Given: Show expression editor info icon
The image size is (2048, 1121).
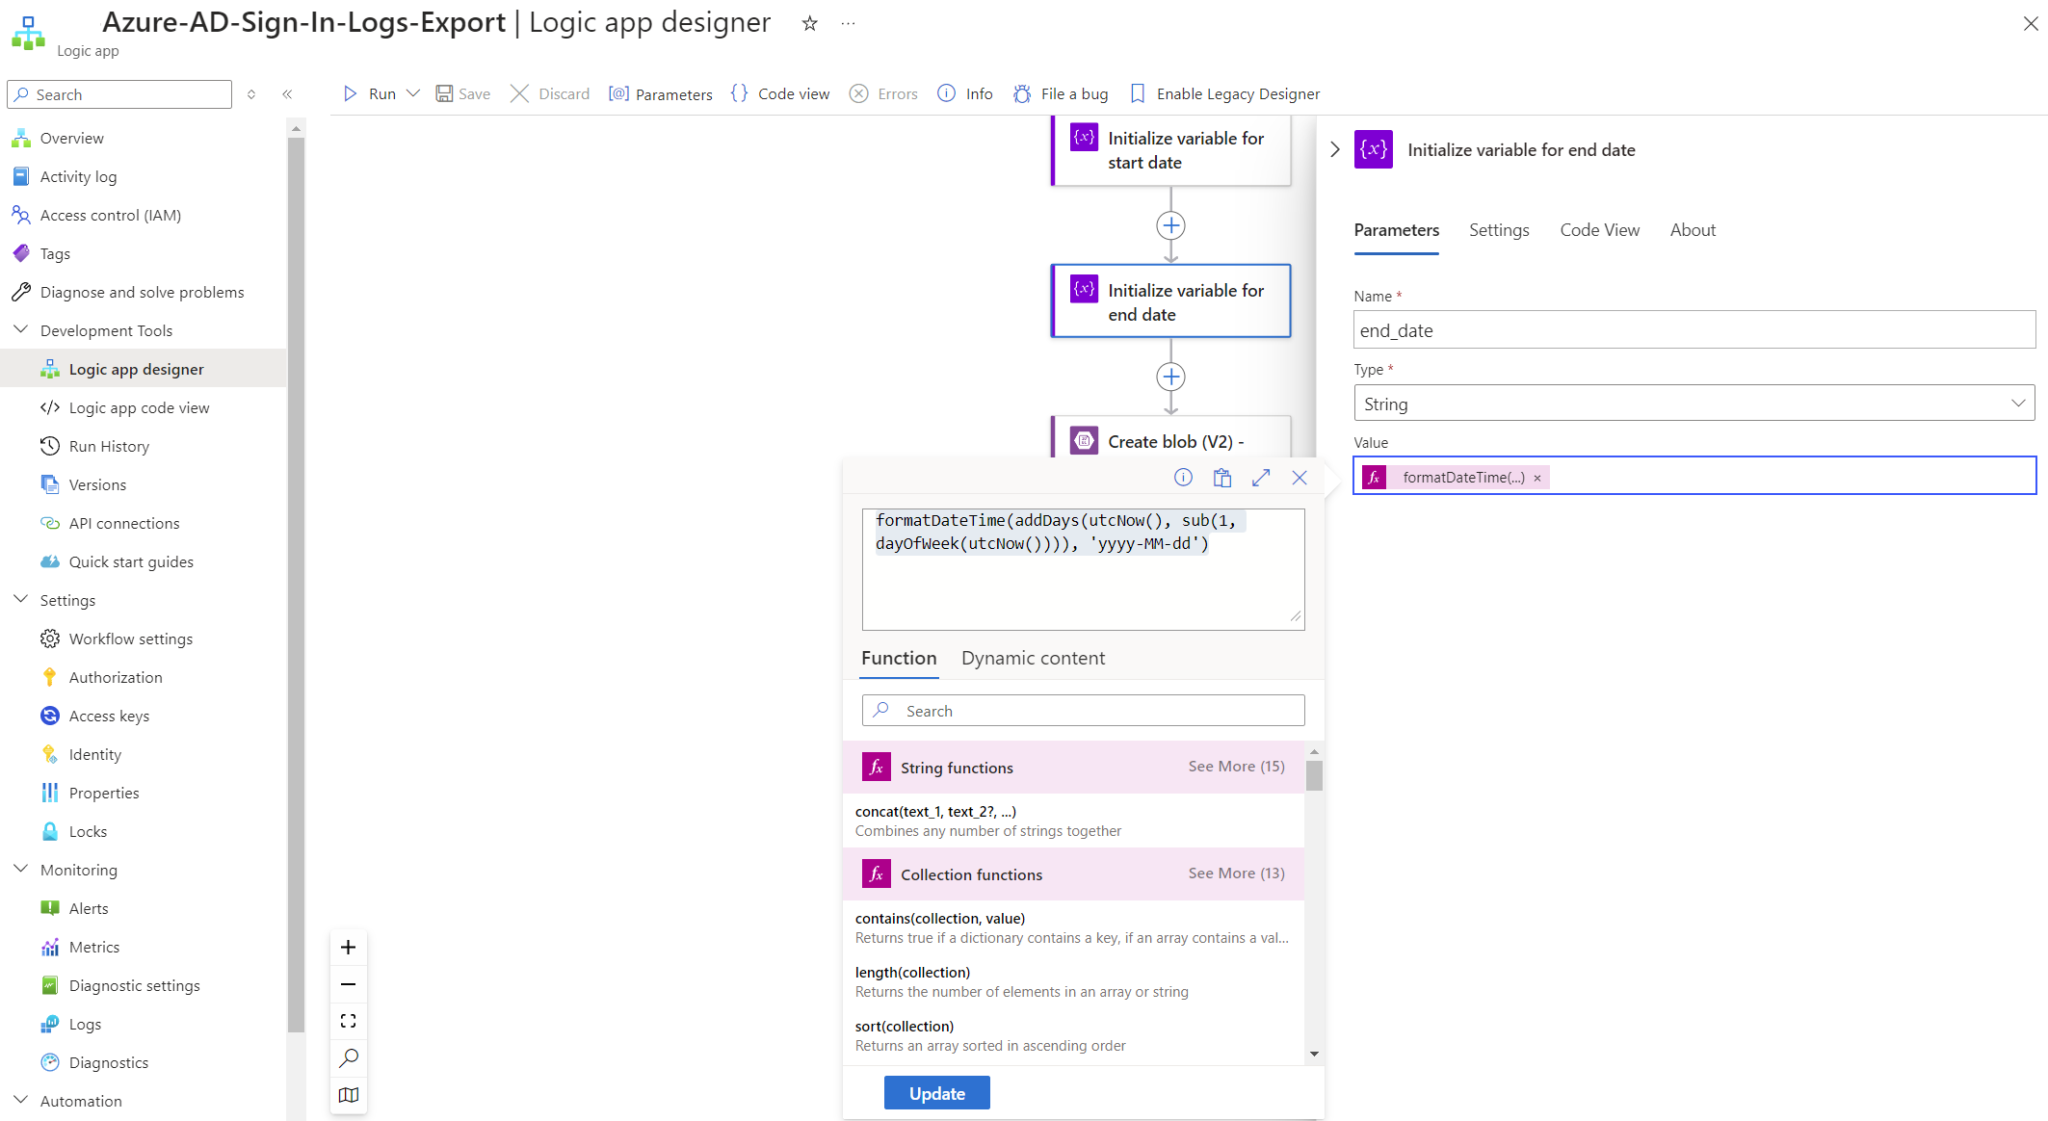Looking at the screenshot, I should (1183, 478).
